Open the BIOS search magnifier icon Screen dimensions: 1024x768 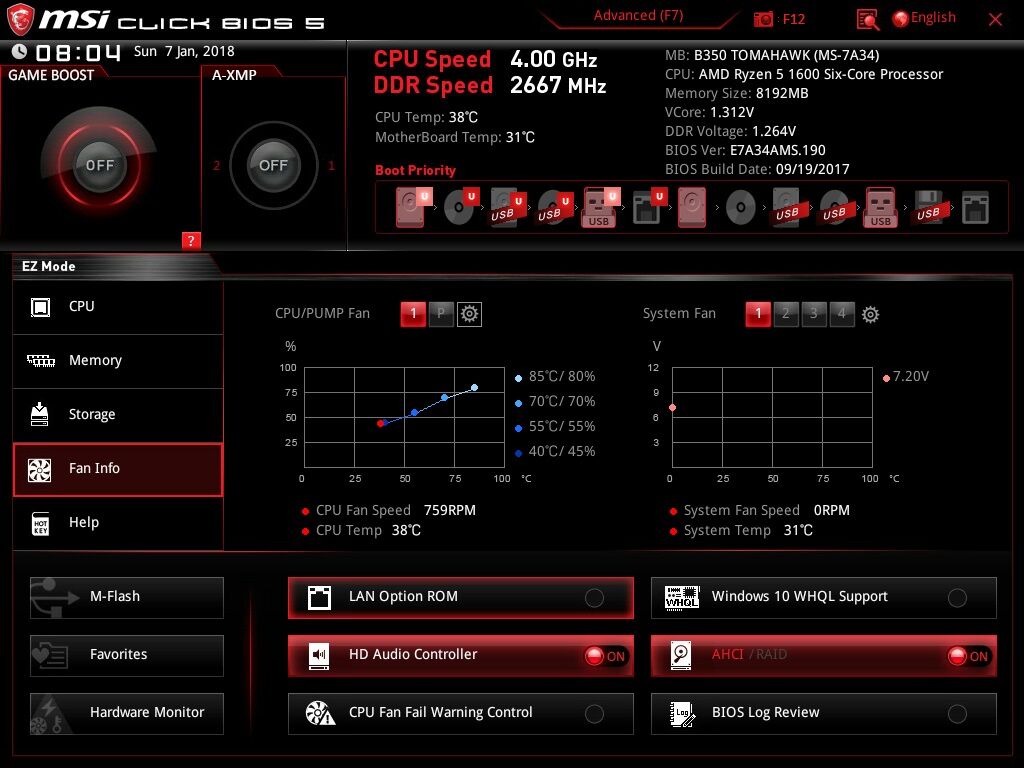click(x=867, y=20)
